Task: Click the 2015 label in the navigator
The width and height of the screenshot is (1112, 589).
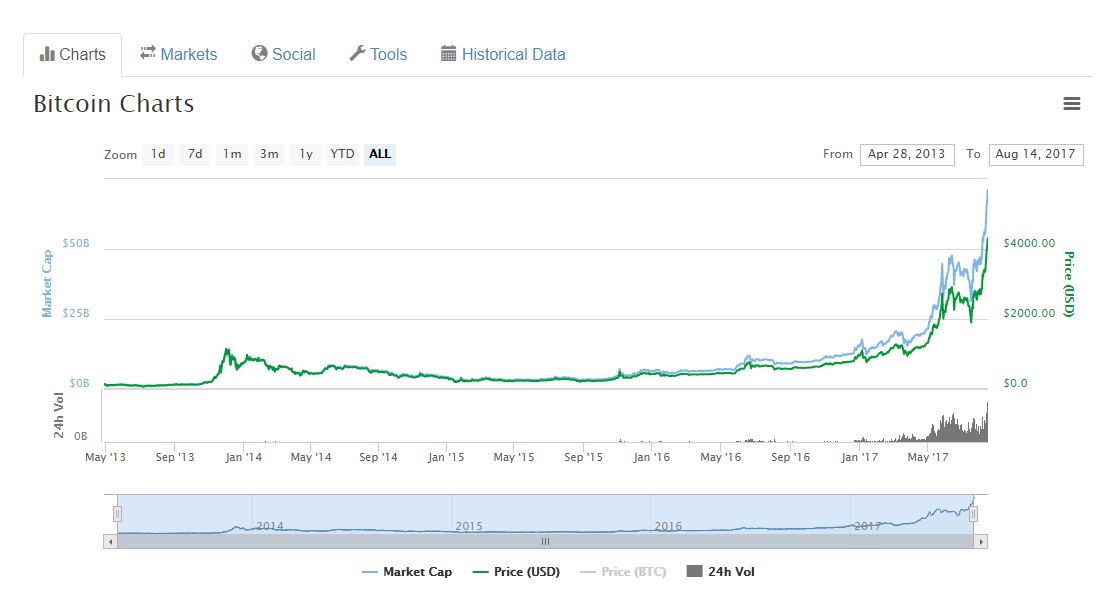Action: 469,526
